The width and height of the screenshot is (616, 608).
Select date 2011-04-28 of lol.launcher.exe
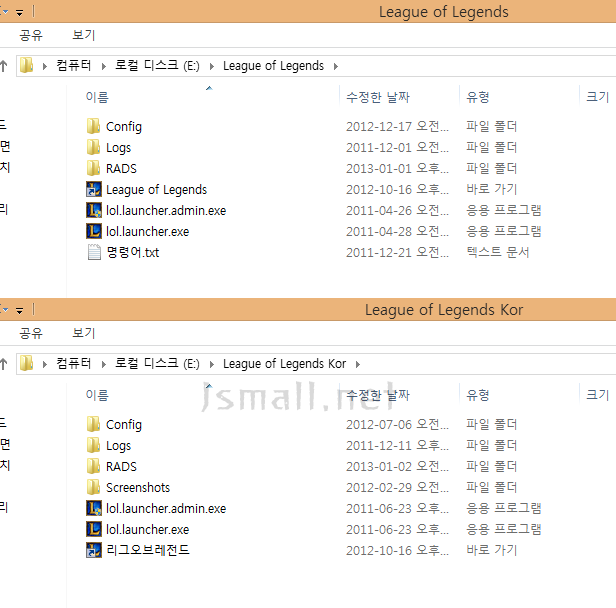(397, 231)
